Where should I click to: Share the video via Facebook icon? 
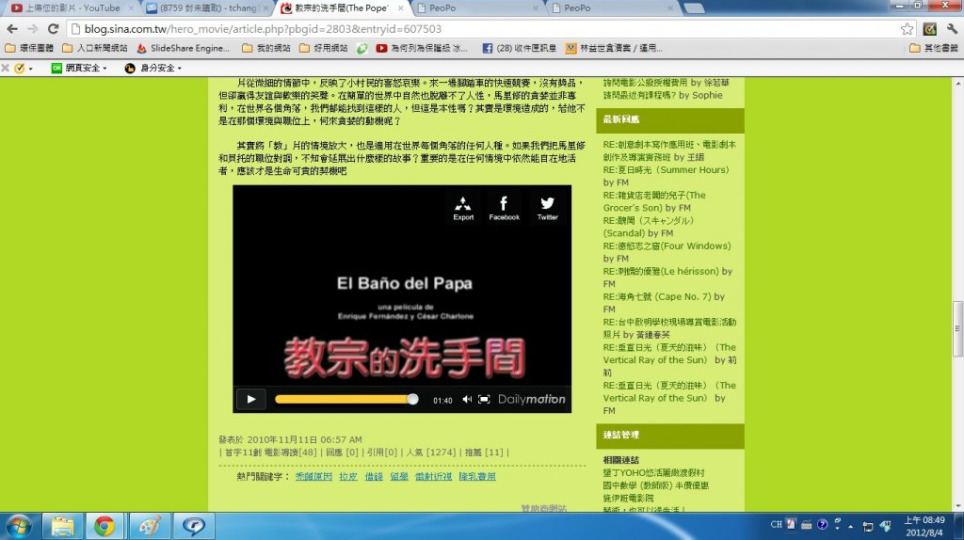point(504,208)
